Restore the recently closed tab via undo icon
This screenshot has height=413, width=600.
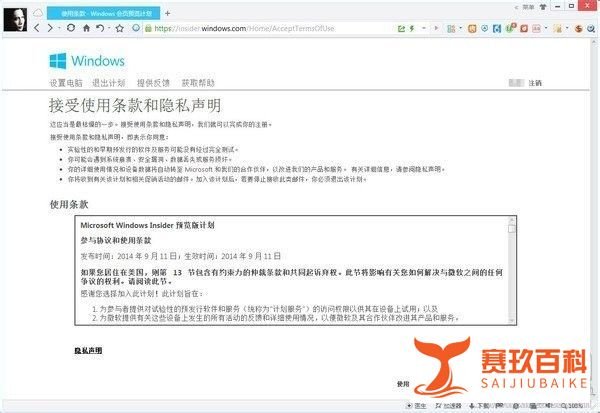point(100,28)
